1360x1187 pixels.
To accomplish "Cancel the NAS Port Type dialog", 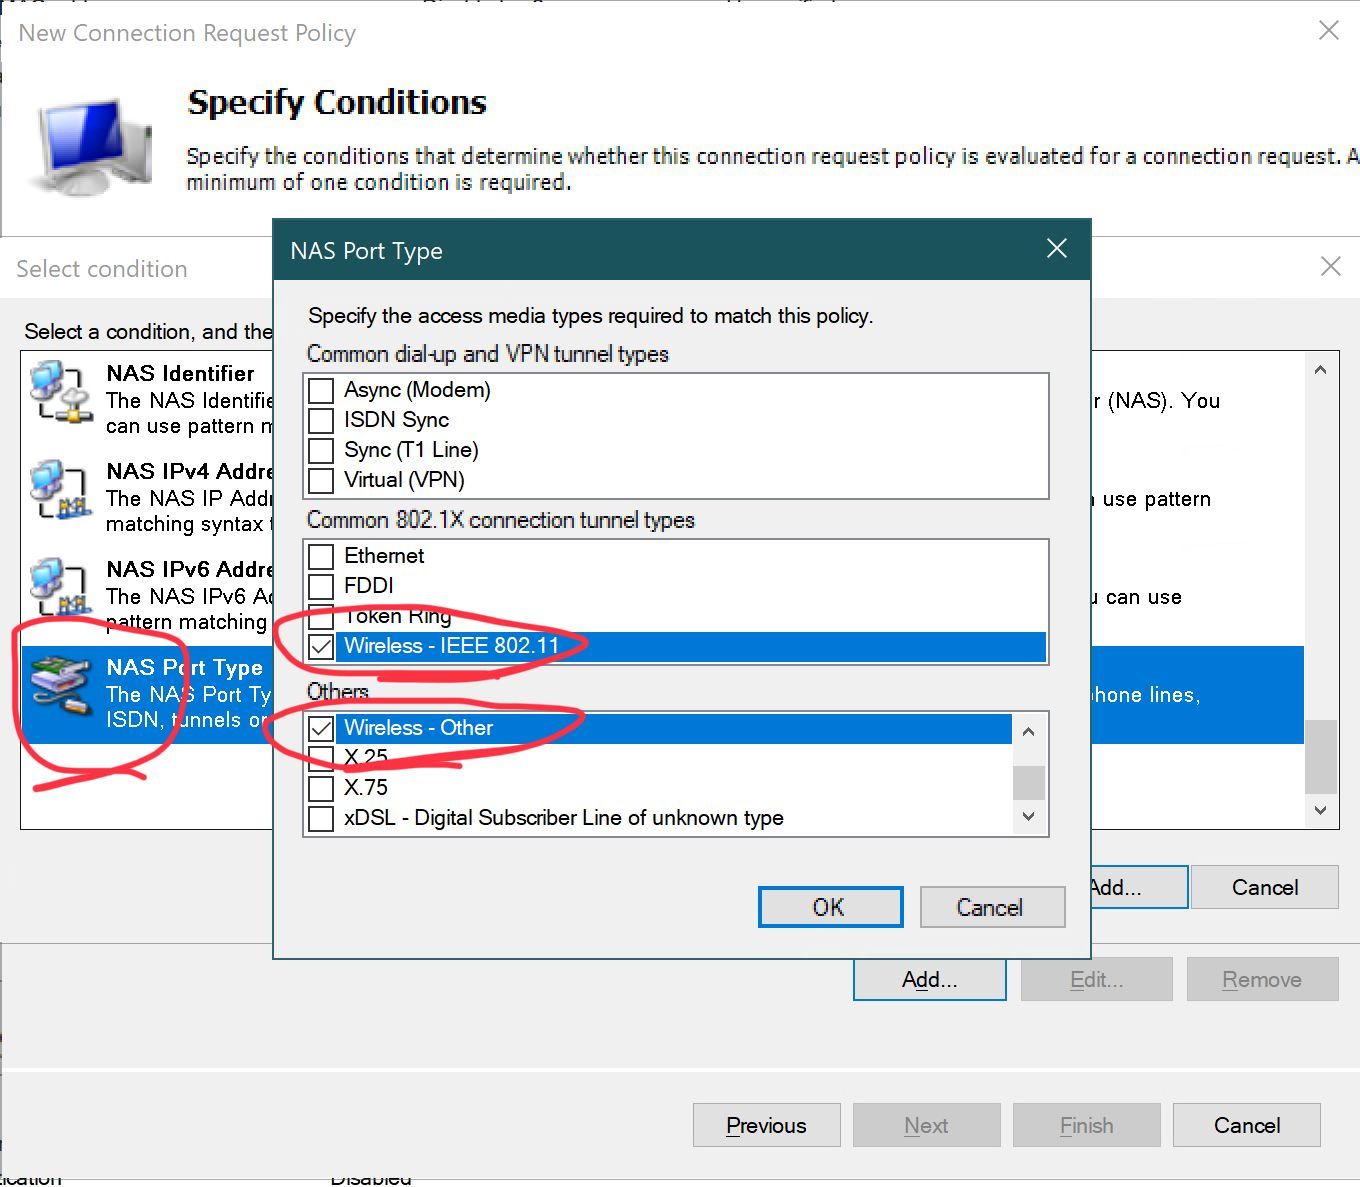I will click(991, 907).
